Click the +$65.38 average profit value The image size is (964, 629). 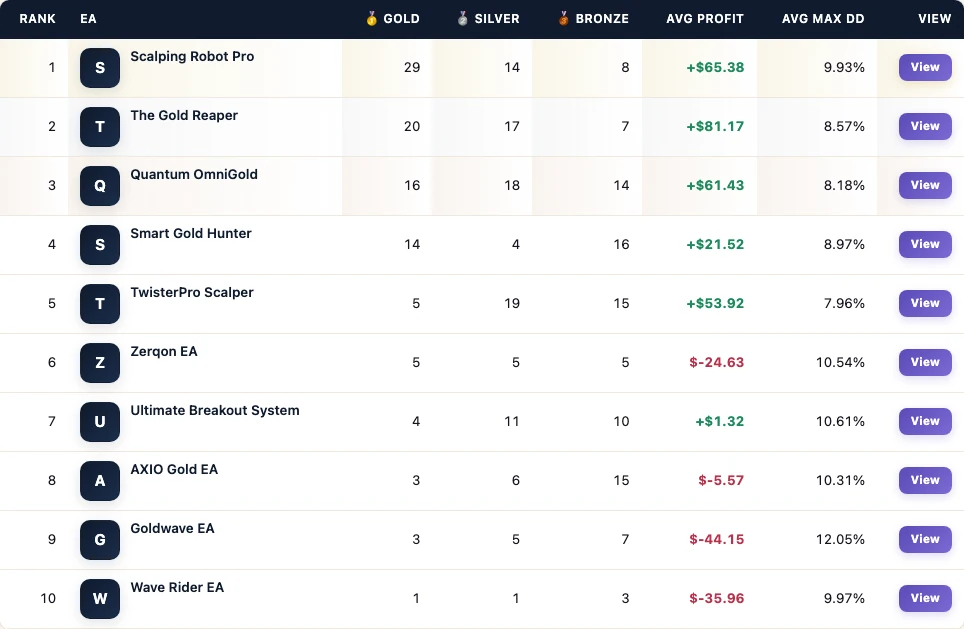click(x=715, y=67)
